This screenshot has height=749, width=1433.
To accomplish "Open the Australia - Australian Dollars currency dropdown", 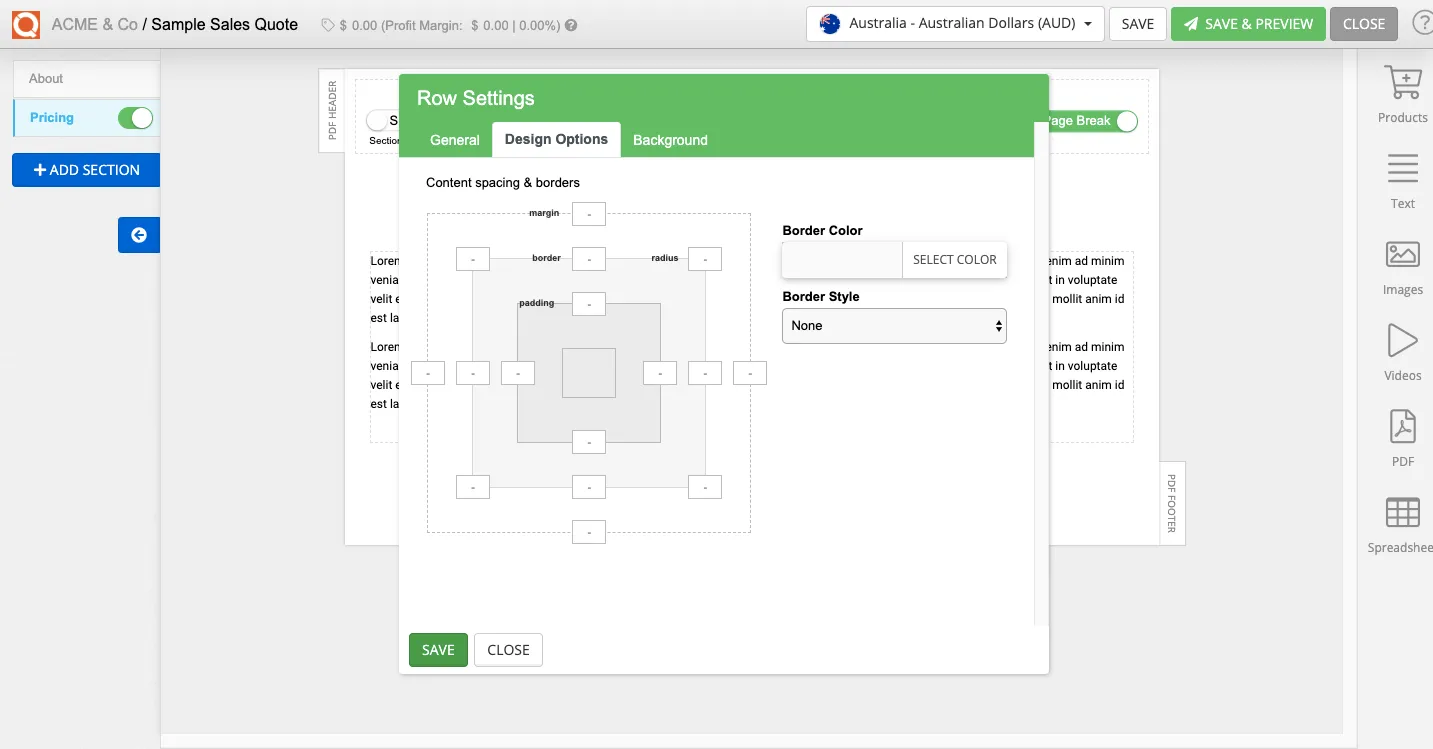I will pyautogui.click(x=954, y=23).
